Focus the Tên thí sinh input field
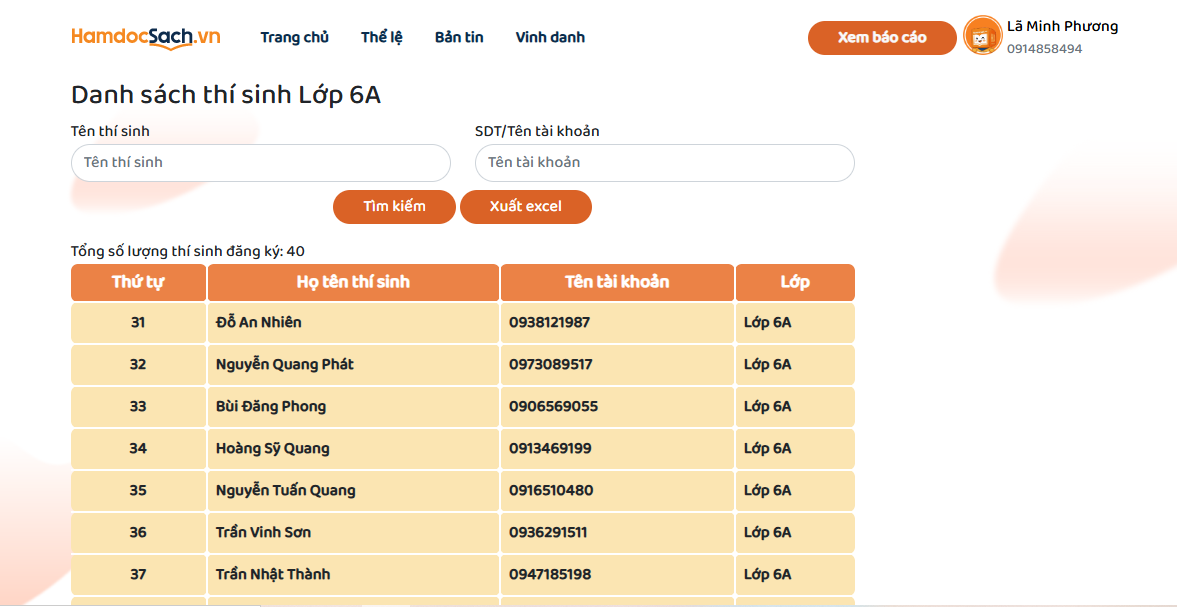1177x607 pixels. [x=260, y=163]
